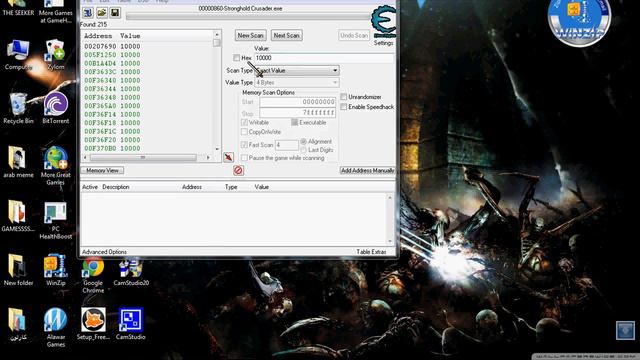Click Add Address Manually
Screen dimensions: 640x360
[367, 170]
